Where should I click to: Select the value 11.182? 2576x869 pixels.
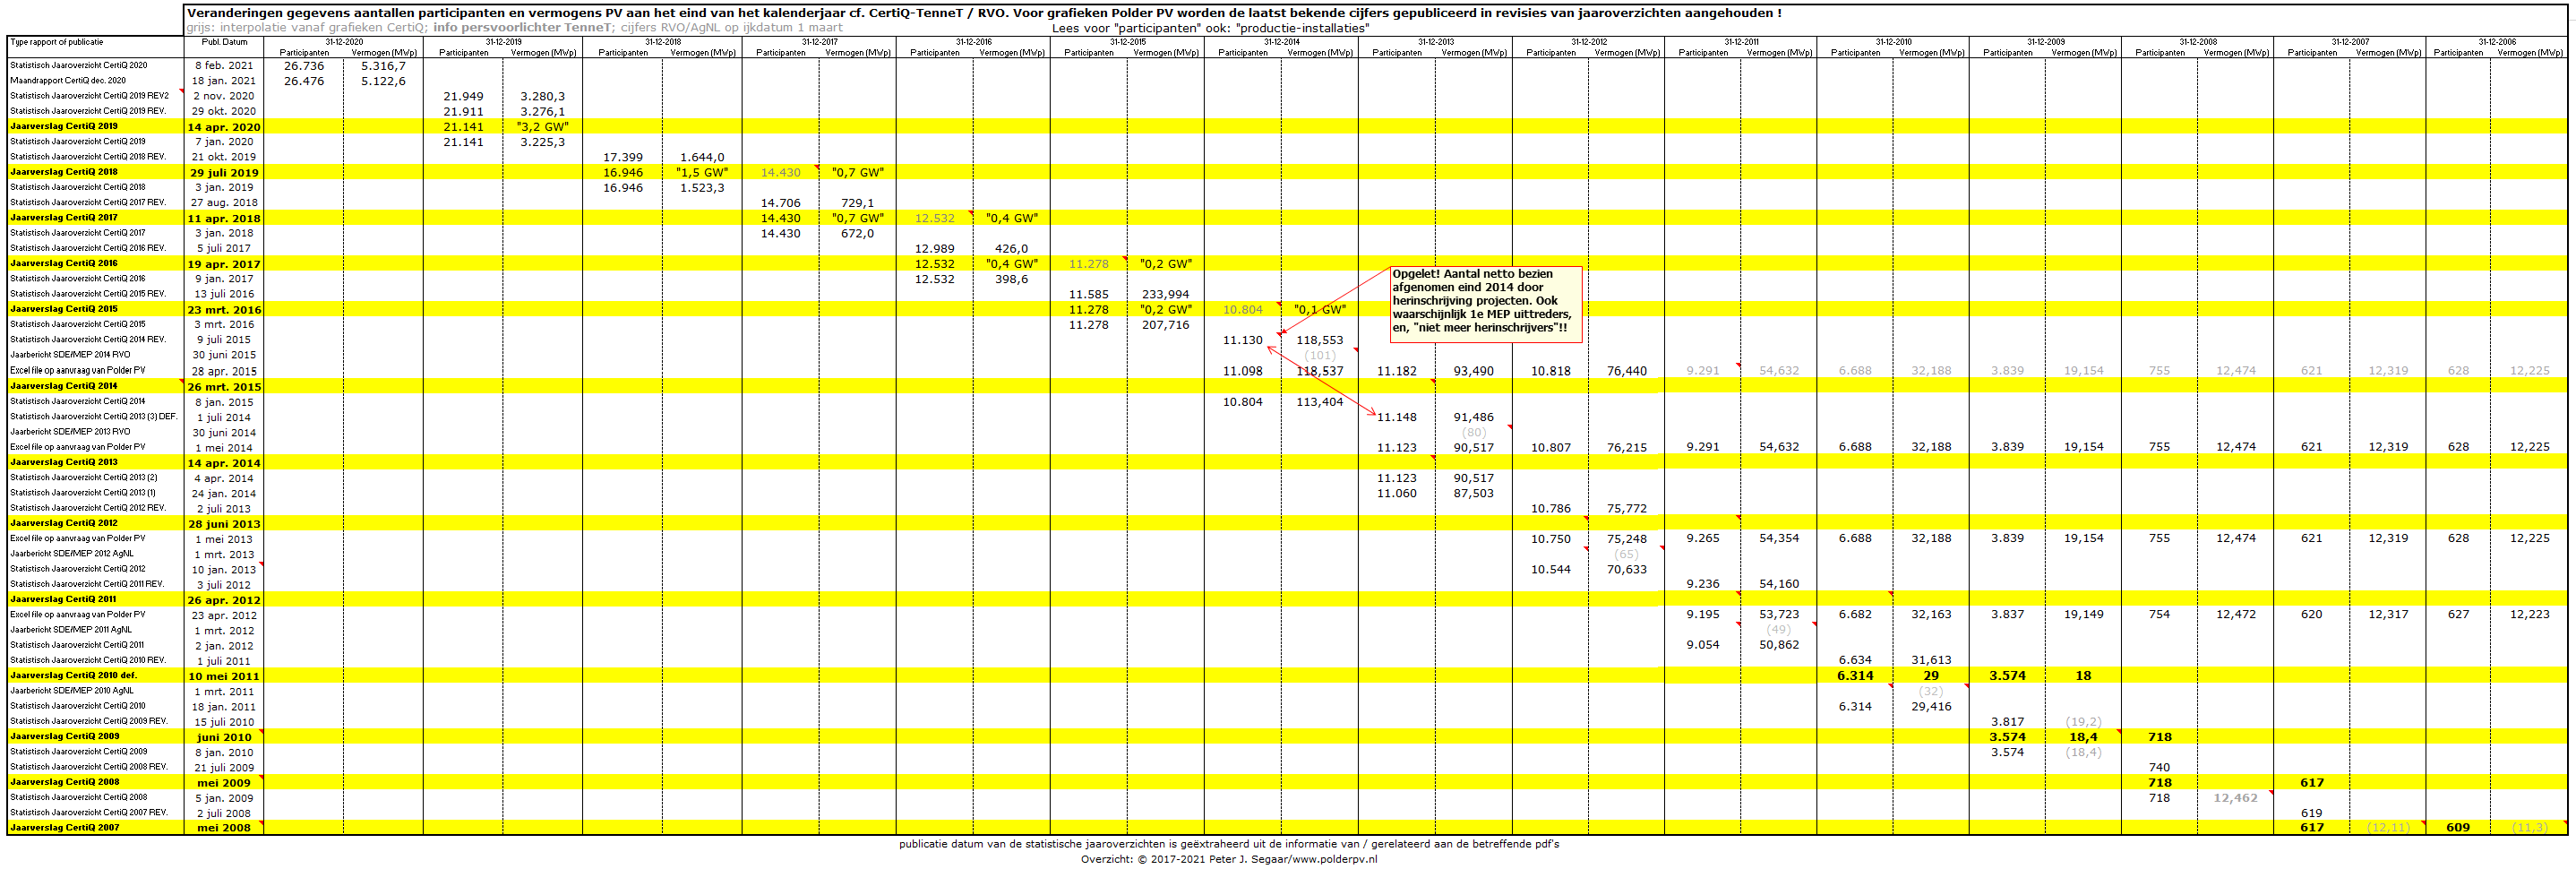(1396, 371)
